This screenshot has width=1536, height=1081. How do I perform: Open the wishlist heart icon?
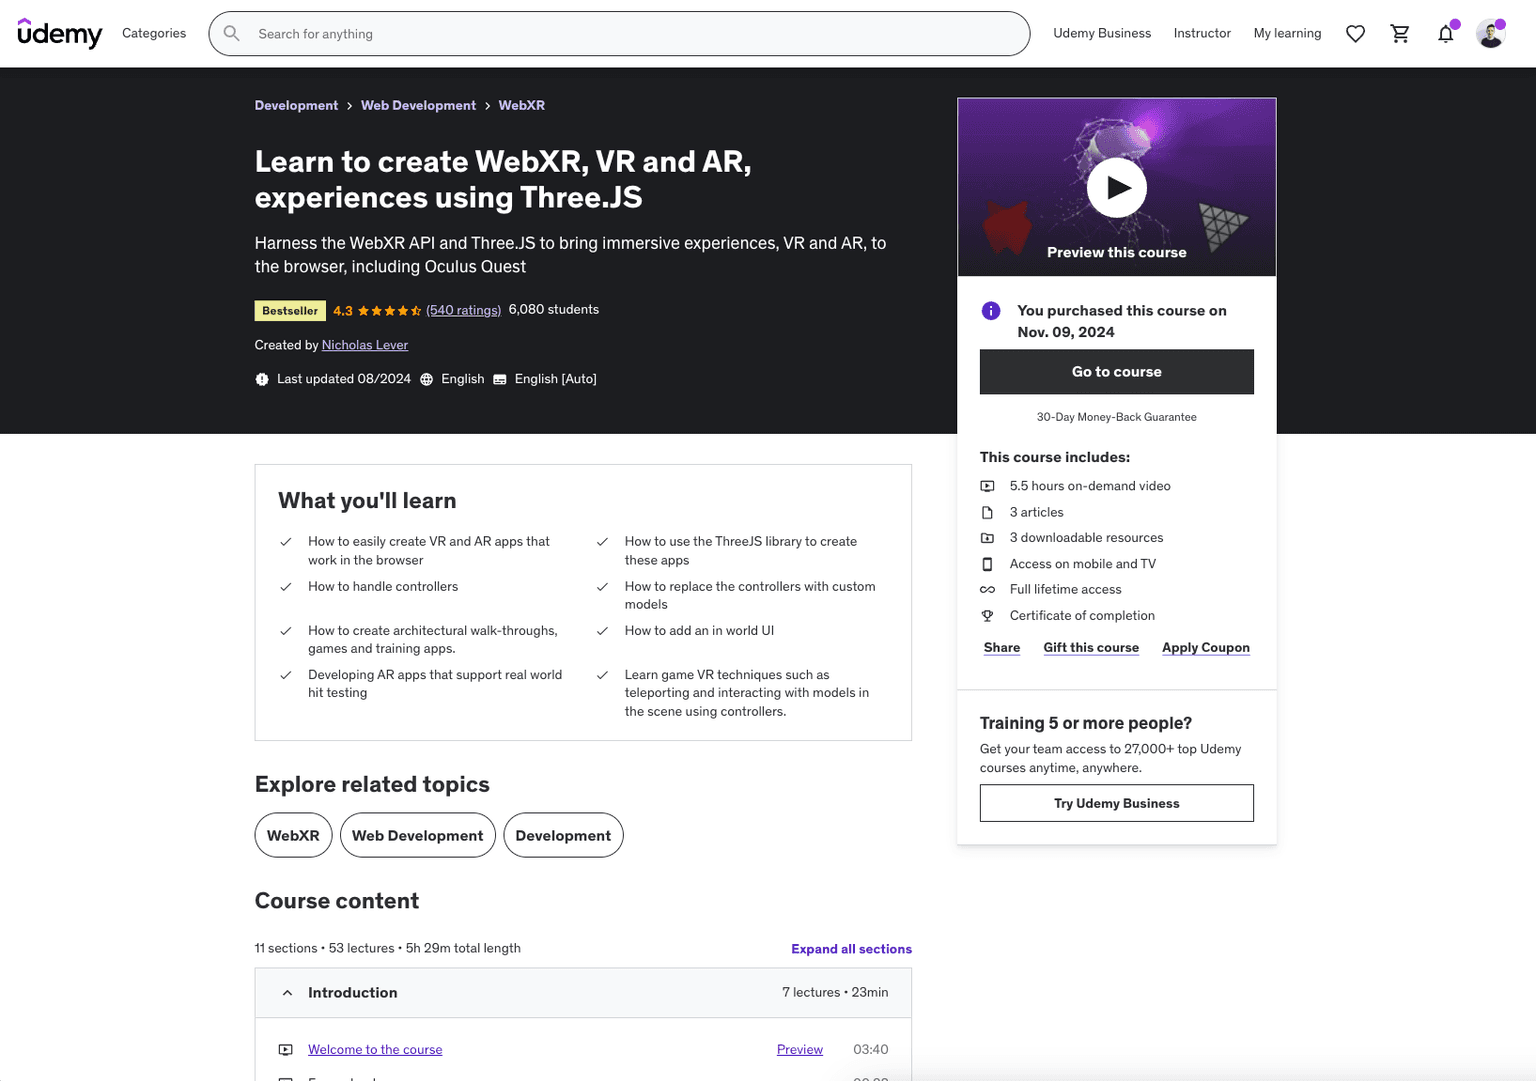(1355, 33)
